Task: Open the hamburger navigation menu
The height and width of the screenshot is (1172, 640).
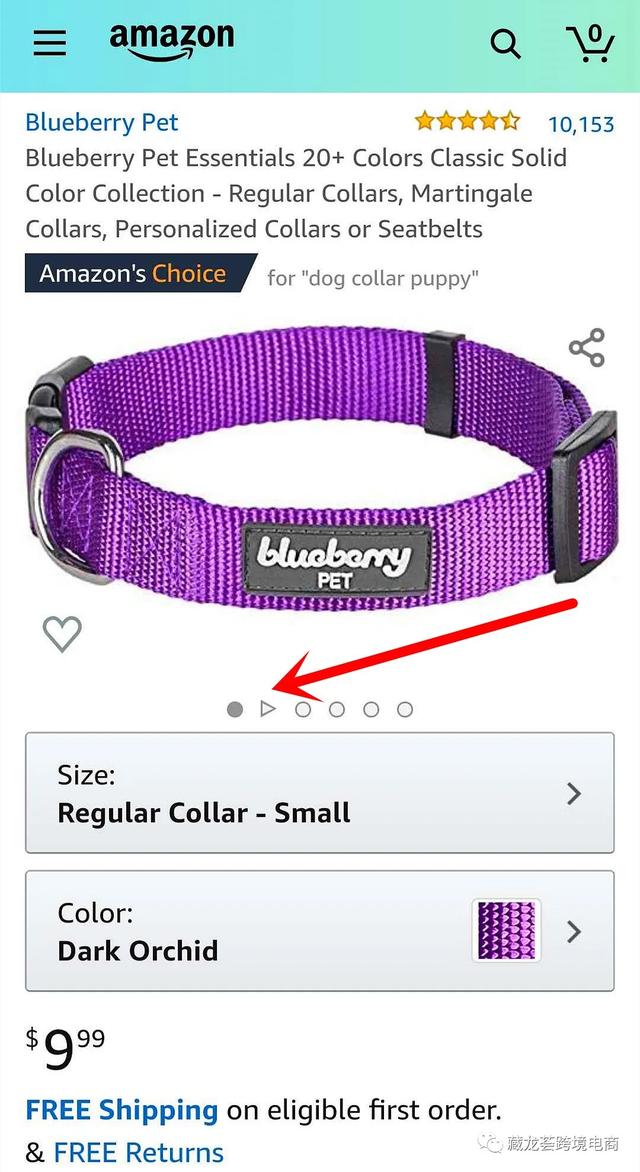Action: (49, 43)
